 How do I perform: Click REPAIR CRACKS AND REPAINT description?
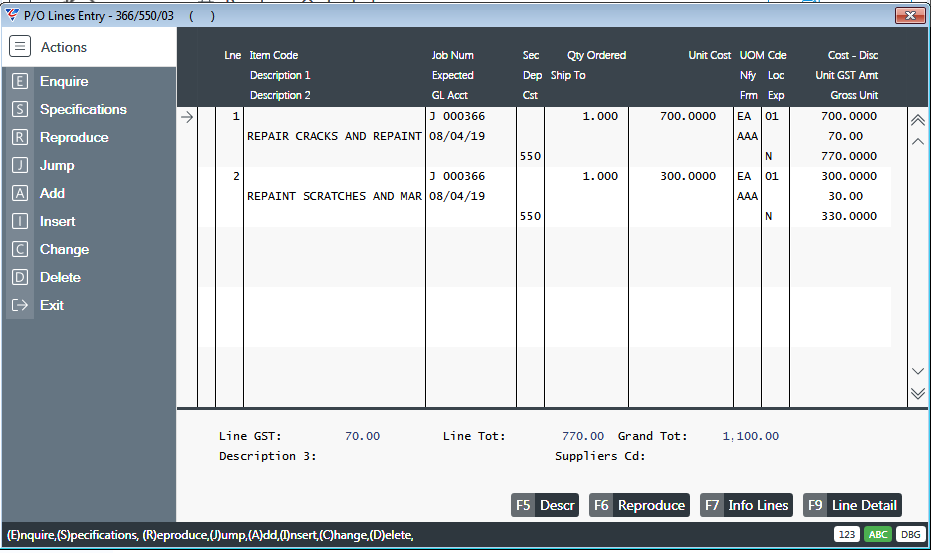(x=334, y=136)
